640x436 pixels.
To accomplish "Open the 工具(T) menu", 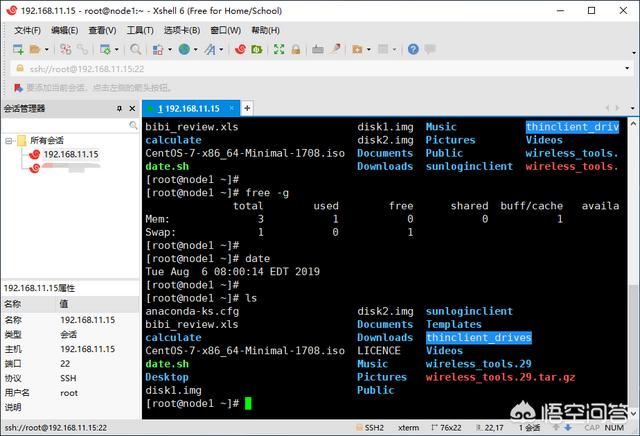I will 140,30.
